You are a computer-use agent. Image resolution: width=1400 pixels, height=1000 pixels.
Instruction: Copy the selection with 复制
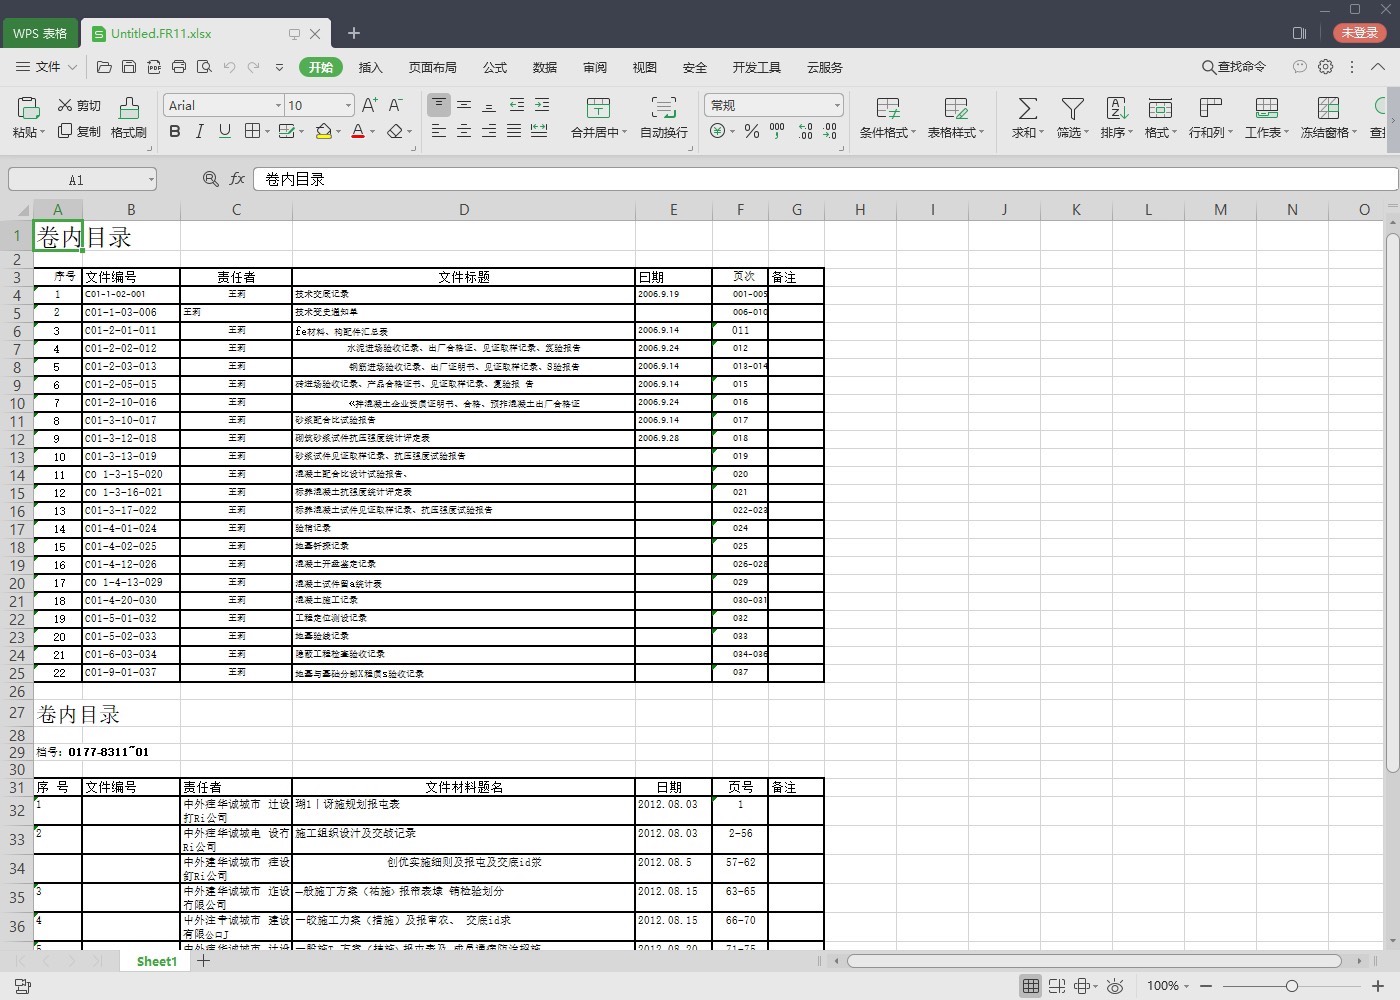pos(79,131)
